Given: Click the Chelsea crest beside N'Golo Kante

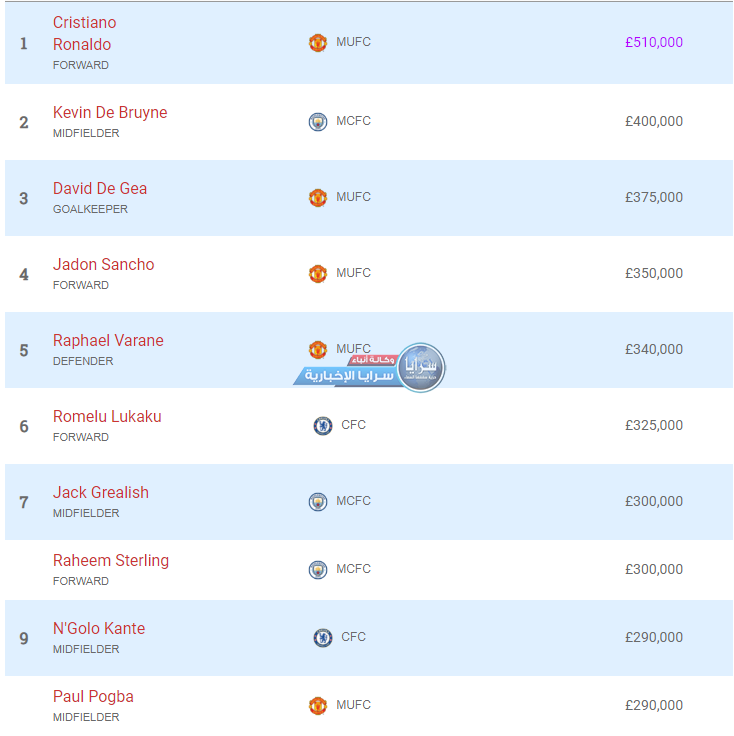Looking at the screenshot, I should (322, 638).
